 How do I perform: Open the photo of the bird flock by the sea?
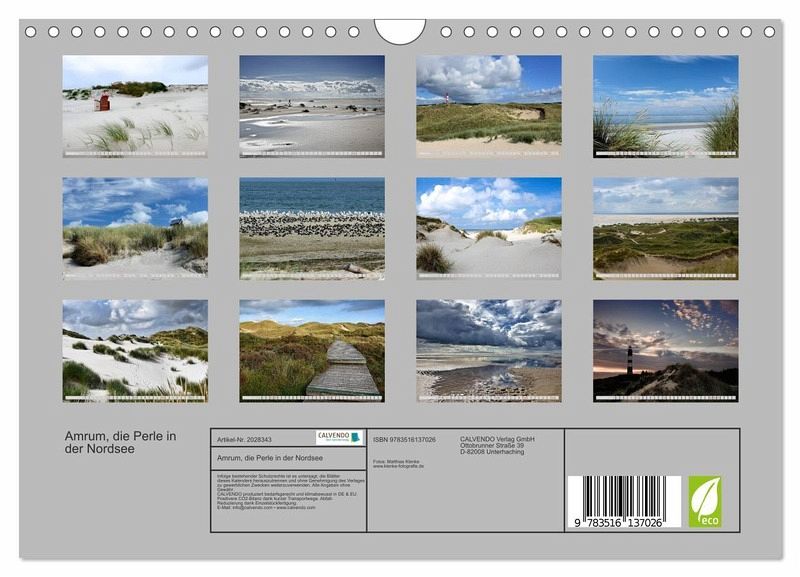click(x=312, y=228)
